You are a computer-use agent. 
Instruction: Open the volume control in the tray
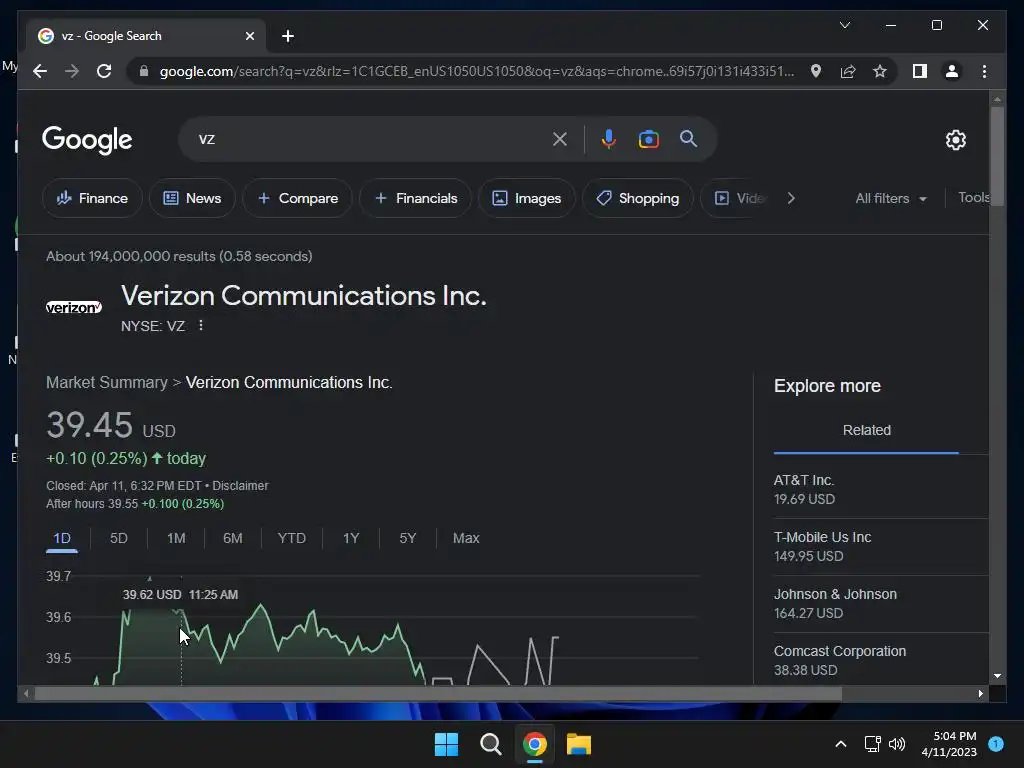point(897,744)
